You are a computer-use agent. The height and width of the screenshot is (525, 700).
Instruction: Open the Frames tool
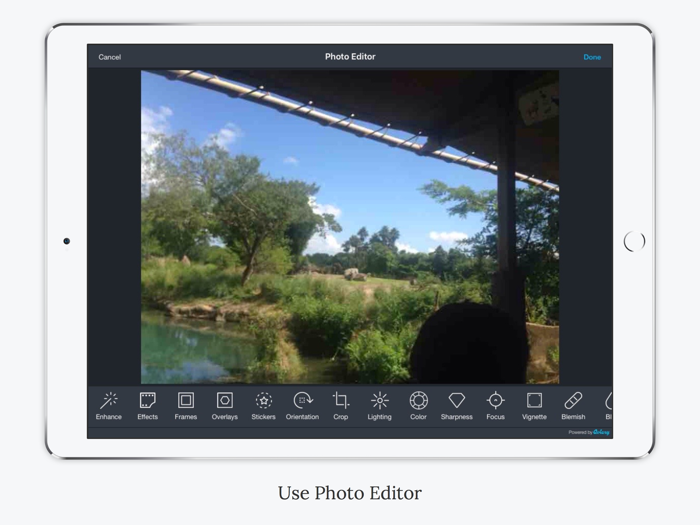point(186,406)
